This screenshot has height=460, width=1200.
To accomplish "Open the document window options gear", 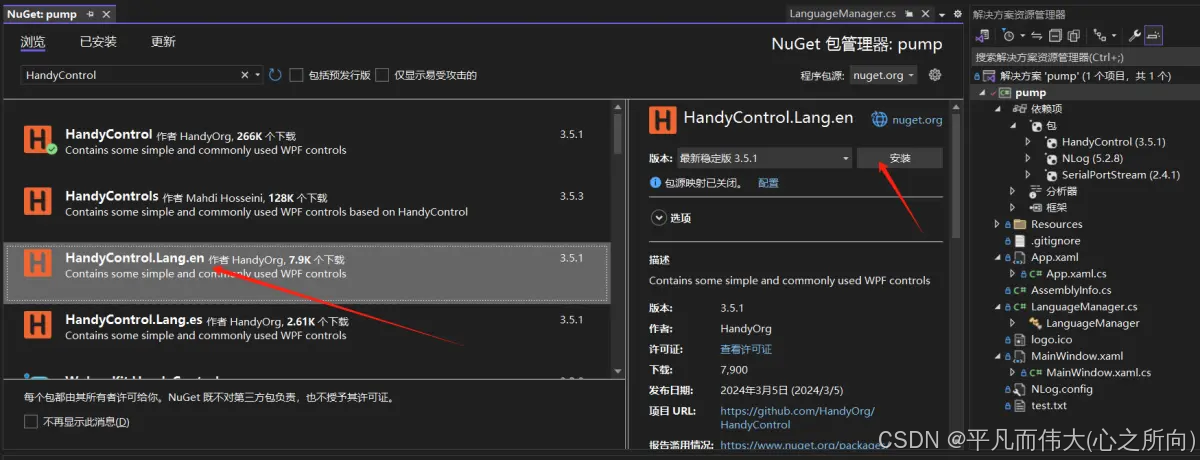I will click(957, 14).
